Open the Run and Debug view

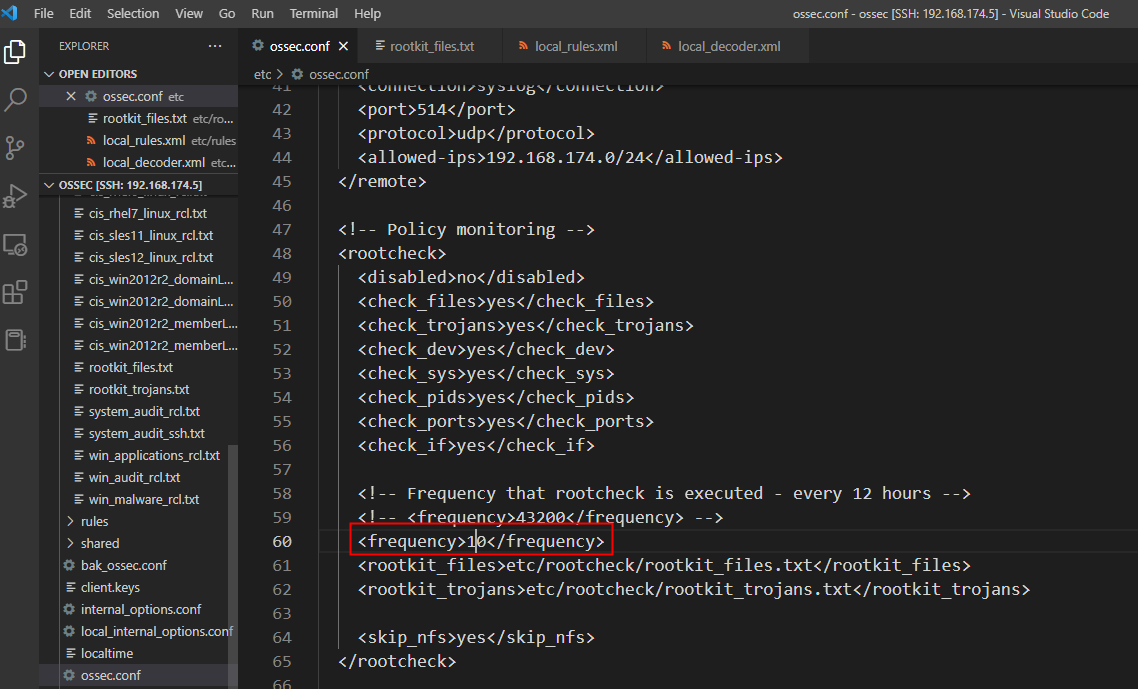coord(15,195)
